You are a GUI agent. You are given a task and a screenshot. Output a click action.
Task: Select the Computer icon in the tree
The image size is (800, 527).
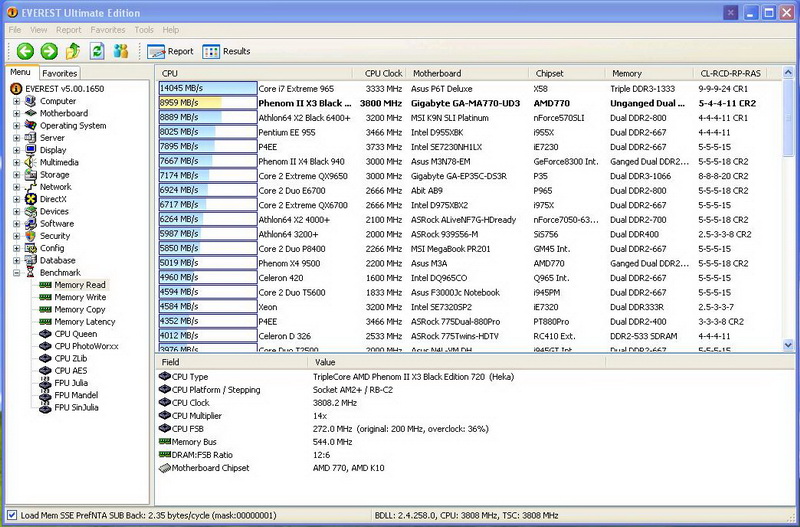coord(31,101)
